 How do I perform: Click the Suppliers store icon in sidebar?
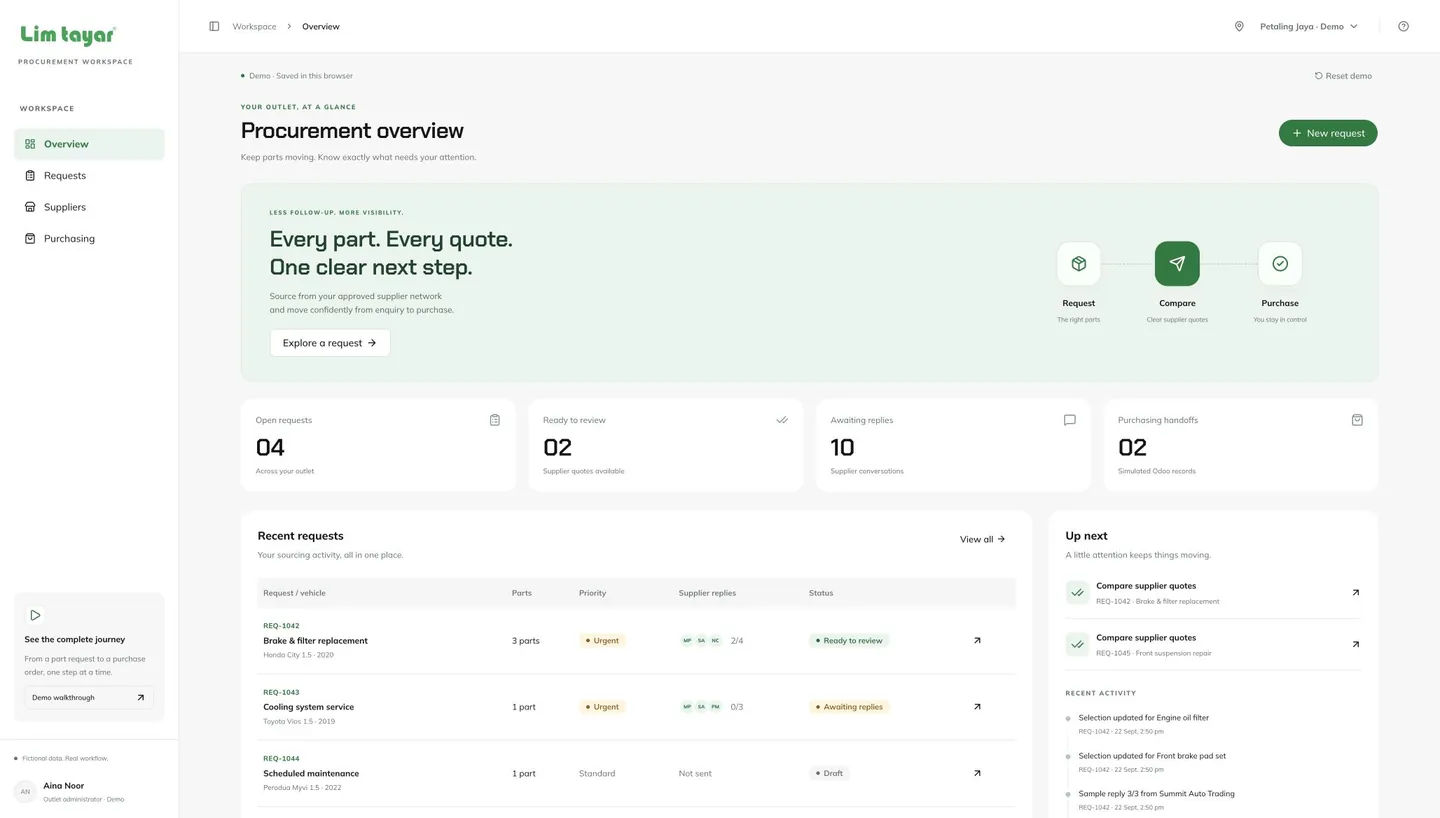click(30, 207)
